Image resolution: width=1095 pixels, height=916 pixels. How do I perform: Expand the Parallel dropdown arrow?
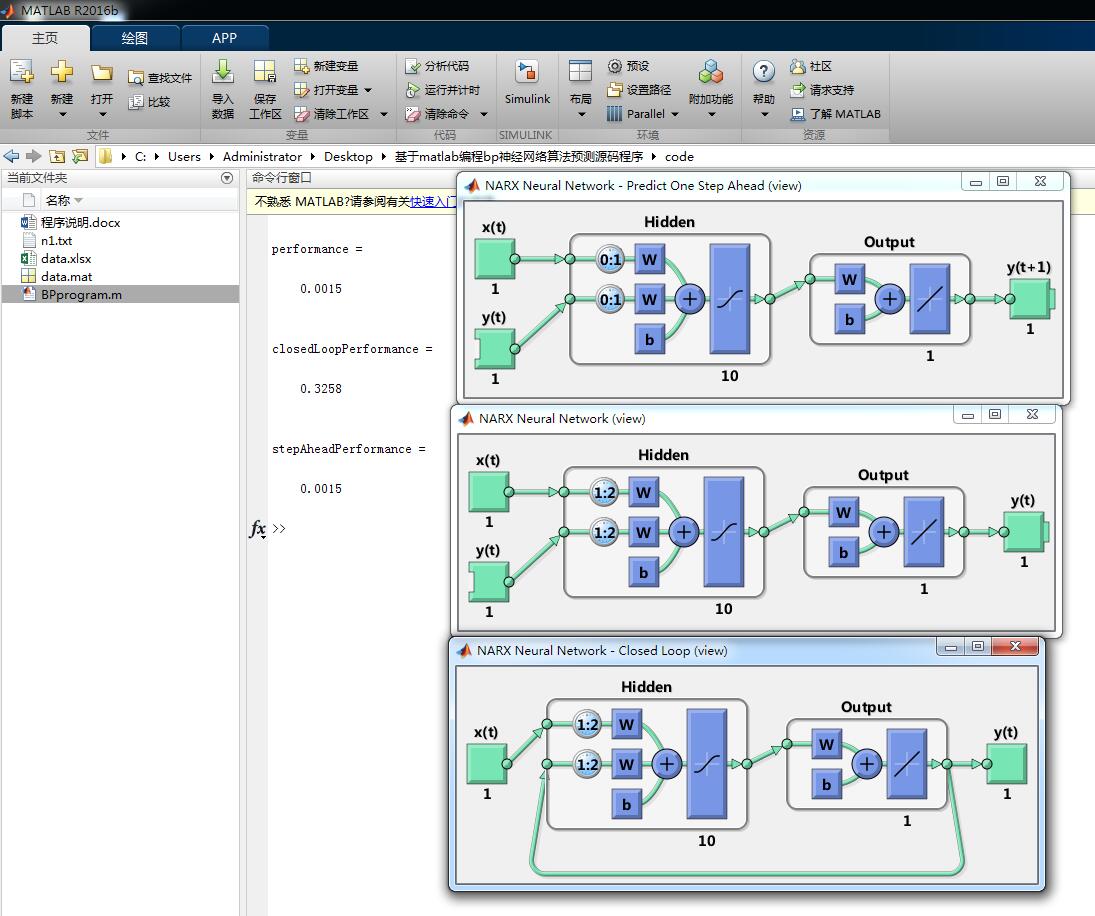[x=675, y=114]
